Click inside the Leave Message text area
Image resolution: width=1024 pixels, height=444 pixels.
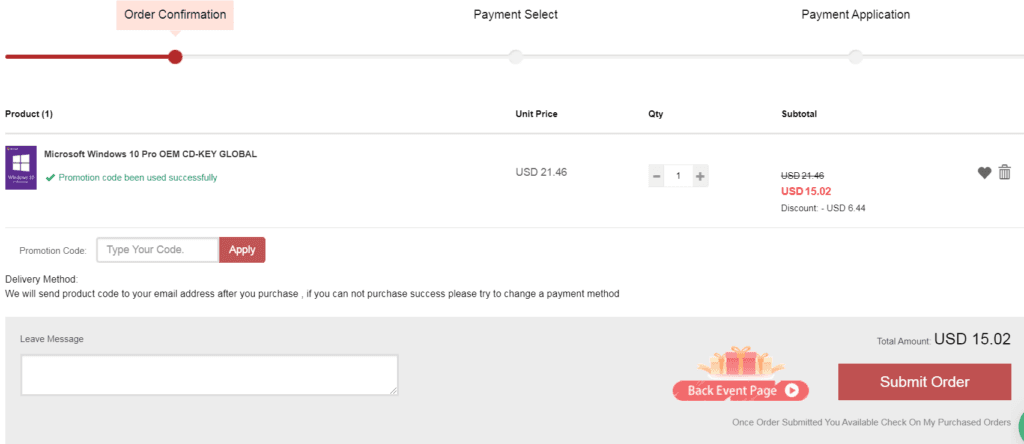pos(209,375)
